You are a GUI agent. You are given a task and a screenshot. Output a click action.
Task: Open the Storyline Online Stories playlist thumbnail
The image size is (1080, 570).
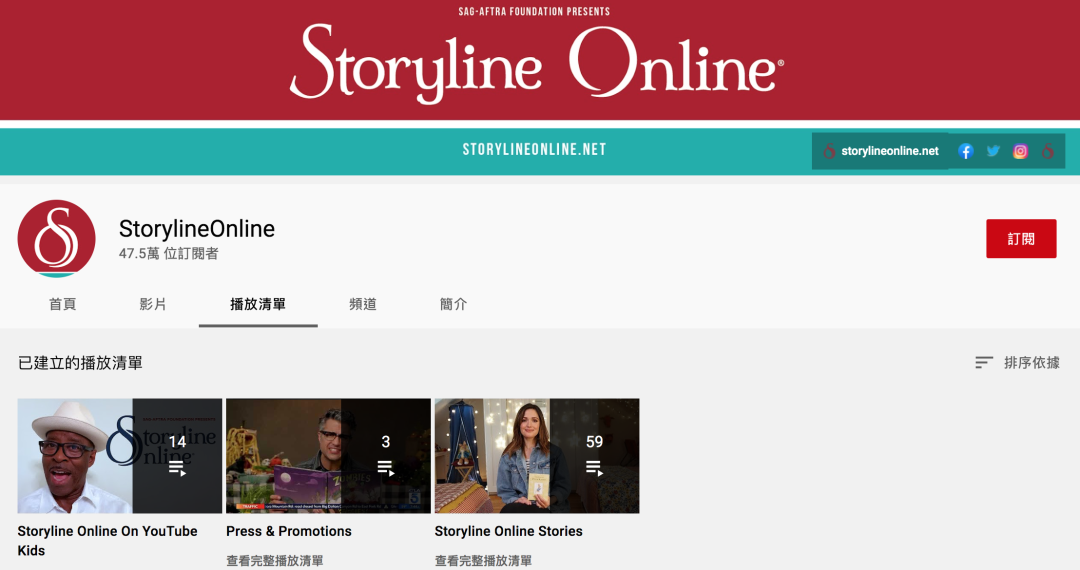coord(536,456)
